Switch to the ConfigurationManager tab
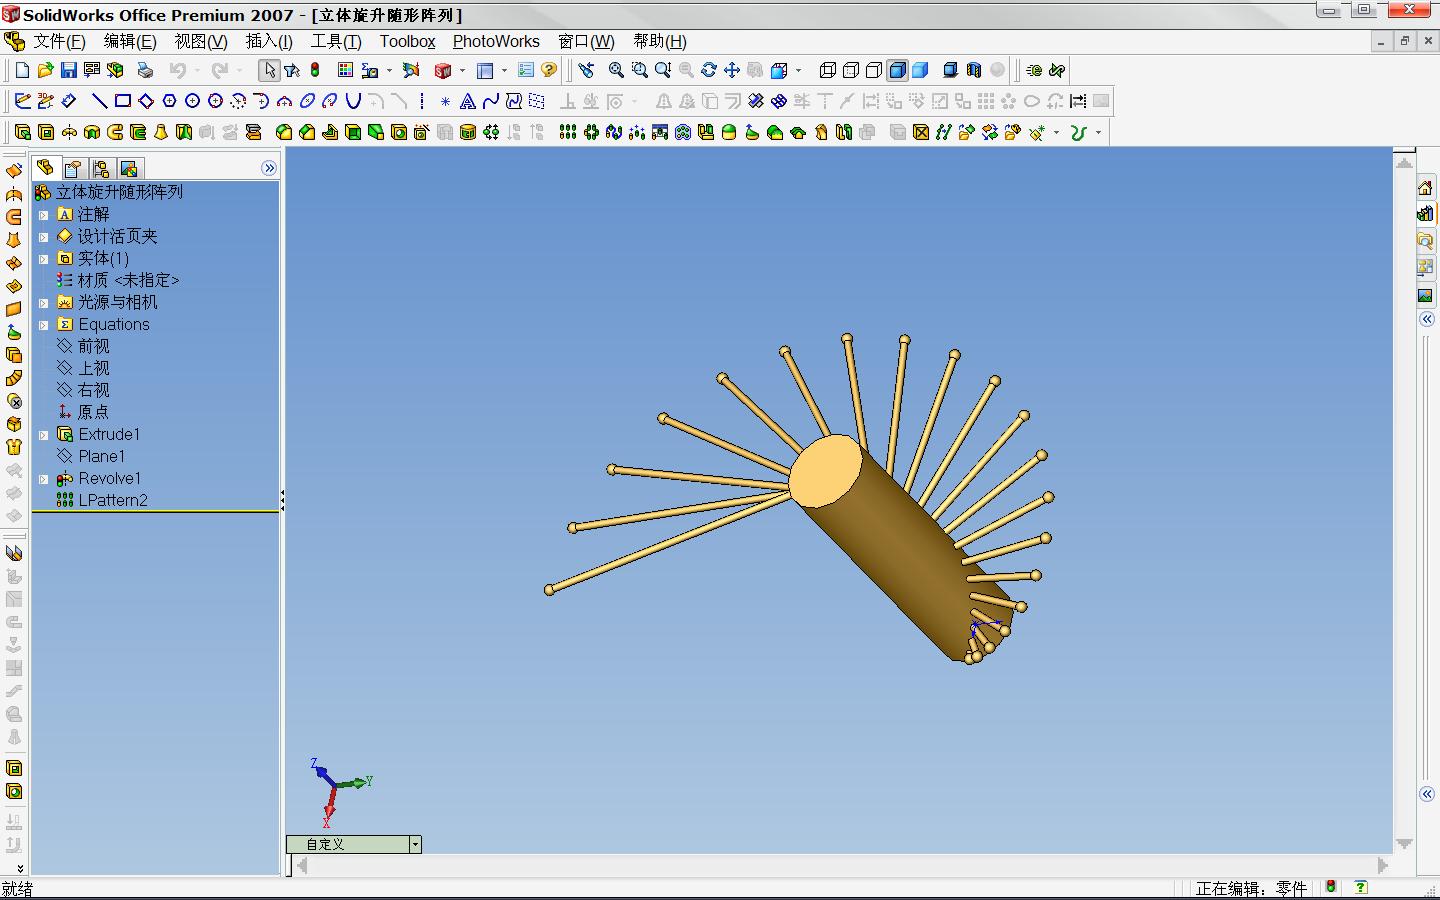The width and height of the screenshot is (1440, 900). 101,168
